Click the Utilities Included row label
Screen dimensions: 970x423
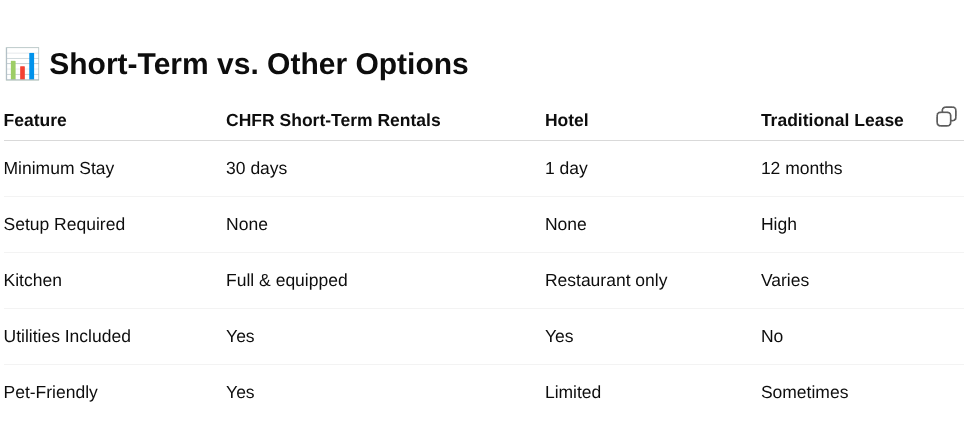pos(67,336)
